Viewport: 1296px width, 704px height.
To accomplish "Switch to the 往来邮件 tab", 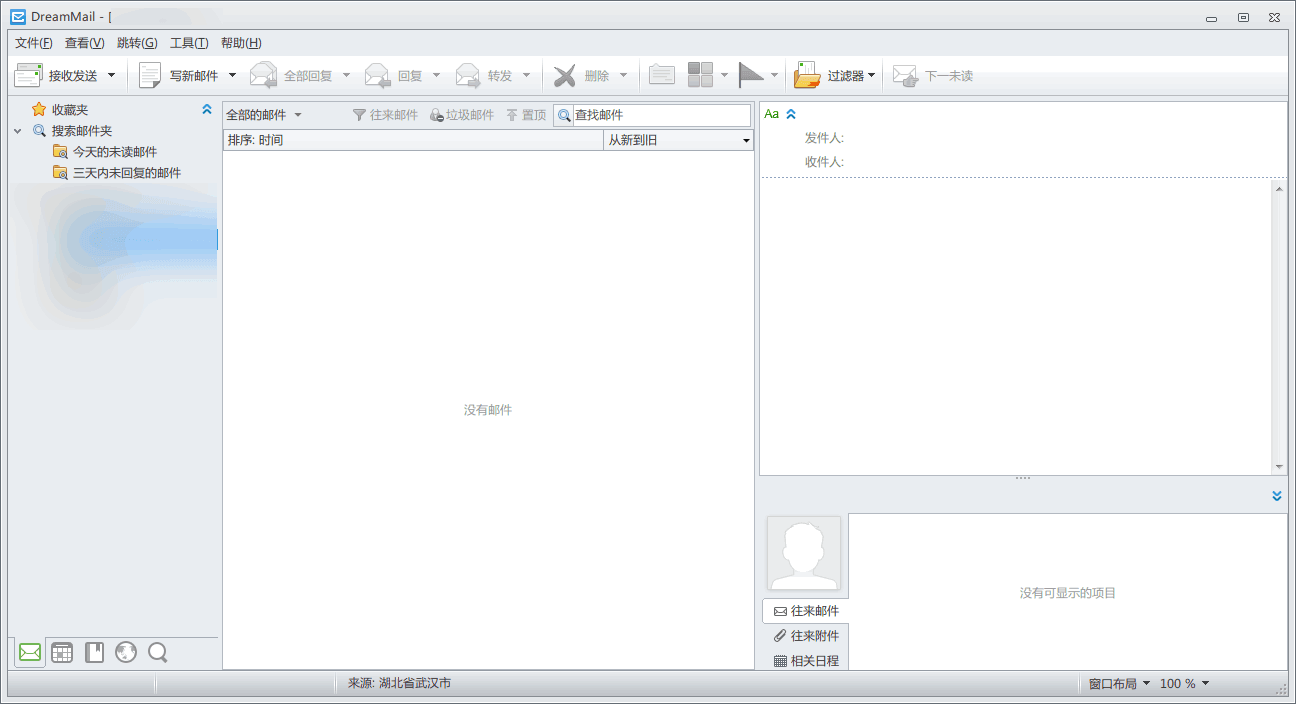I will (x=806, y=611).
